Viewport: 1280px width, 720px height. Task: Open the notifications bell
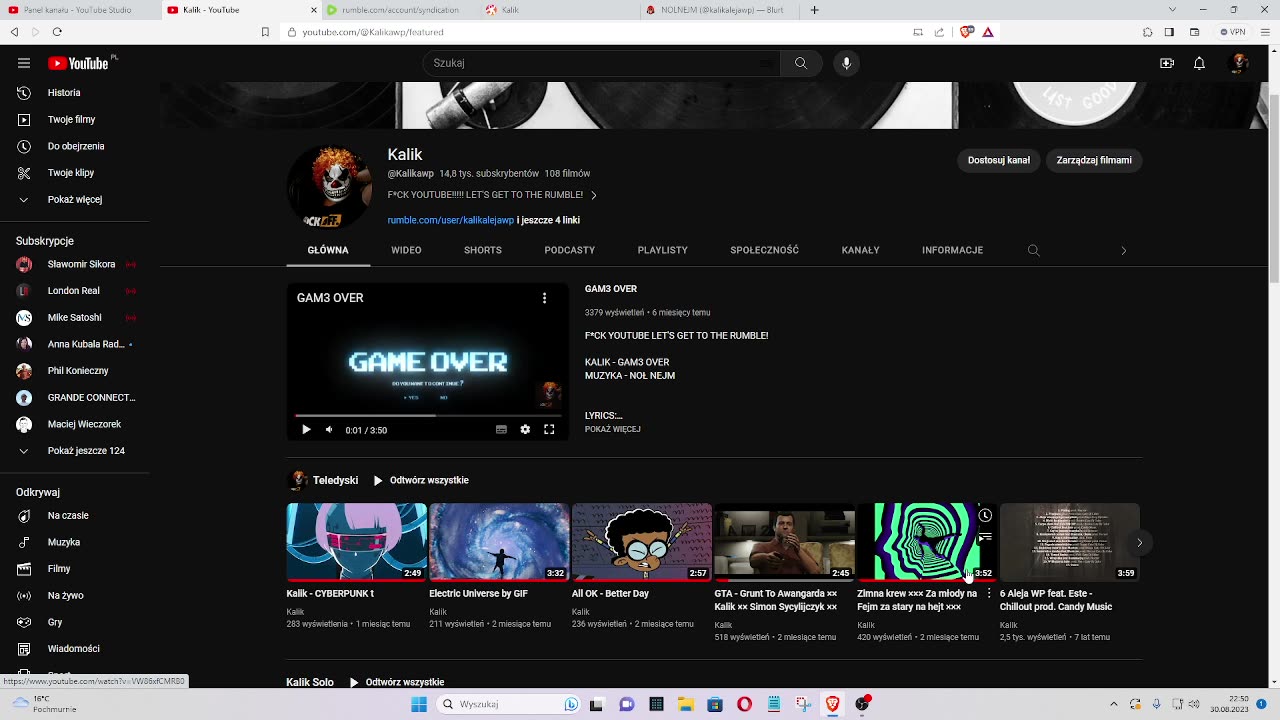[1199, 63]
